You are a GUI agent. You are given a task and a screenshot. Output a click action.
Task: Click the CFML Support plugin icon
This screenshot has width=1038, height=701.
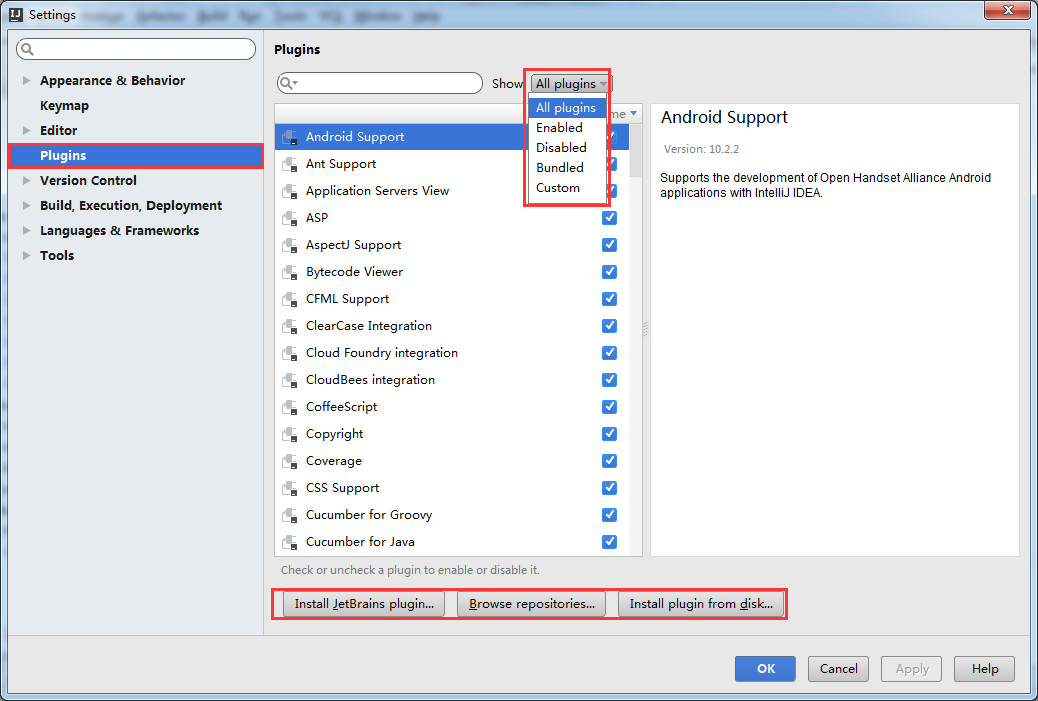pos(290,300)
